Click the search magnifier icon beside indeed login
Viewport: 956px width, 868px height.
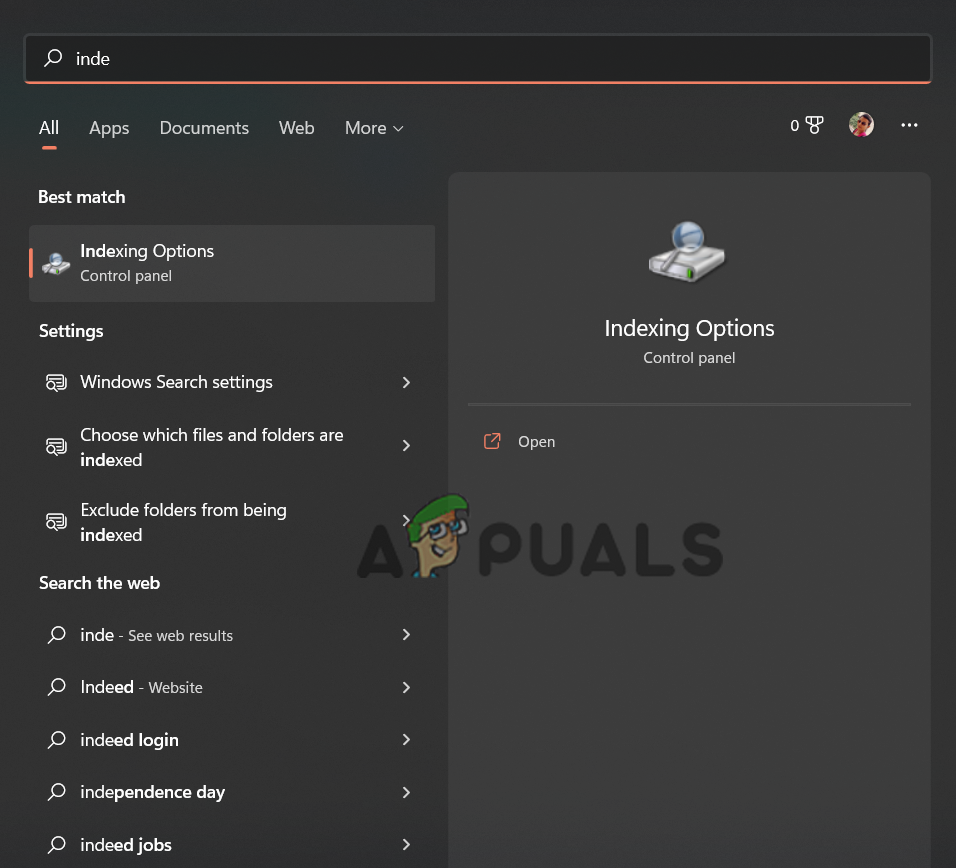(x=56, y=740)
